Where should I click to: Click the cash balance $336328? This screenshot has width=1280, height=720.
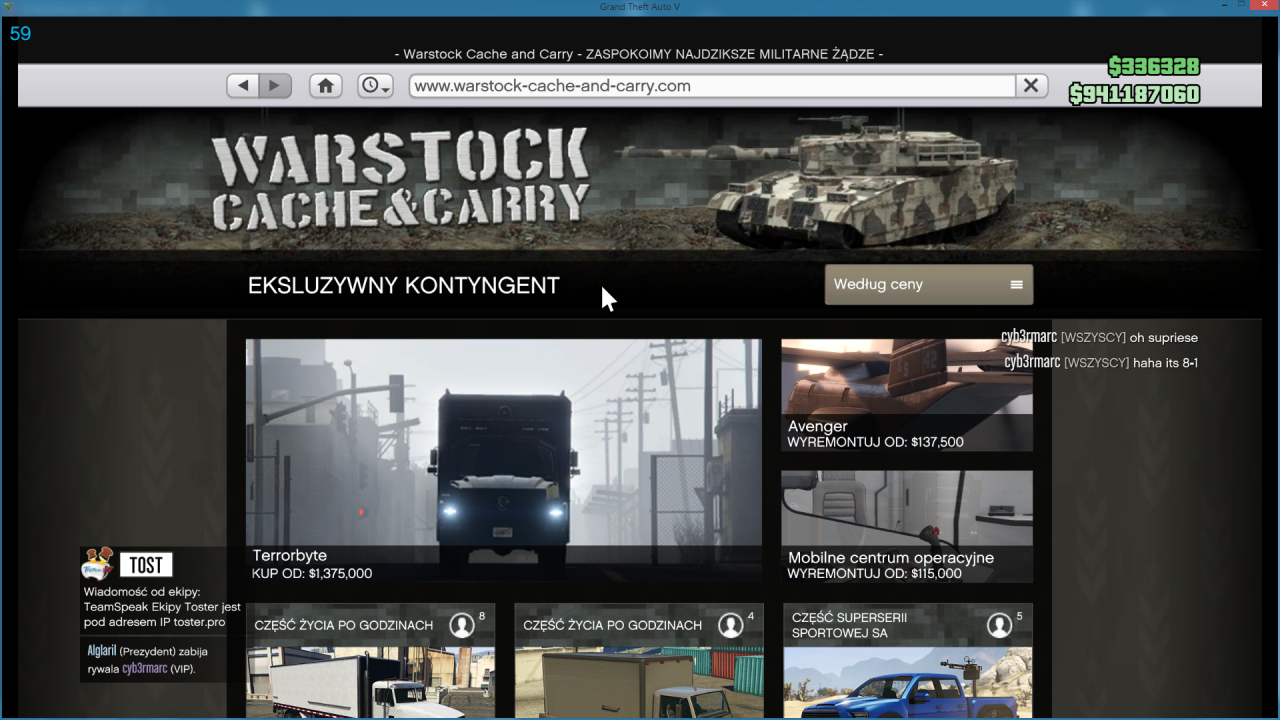pyautogui.click(x=1153, y=67)
